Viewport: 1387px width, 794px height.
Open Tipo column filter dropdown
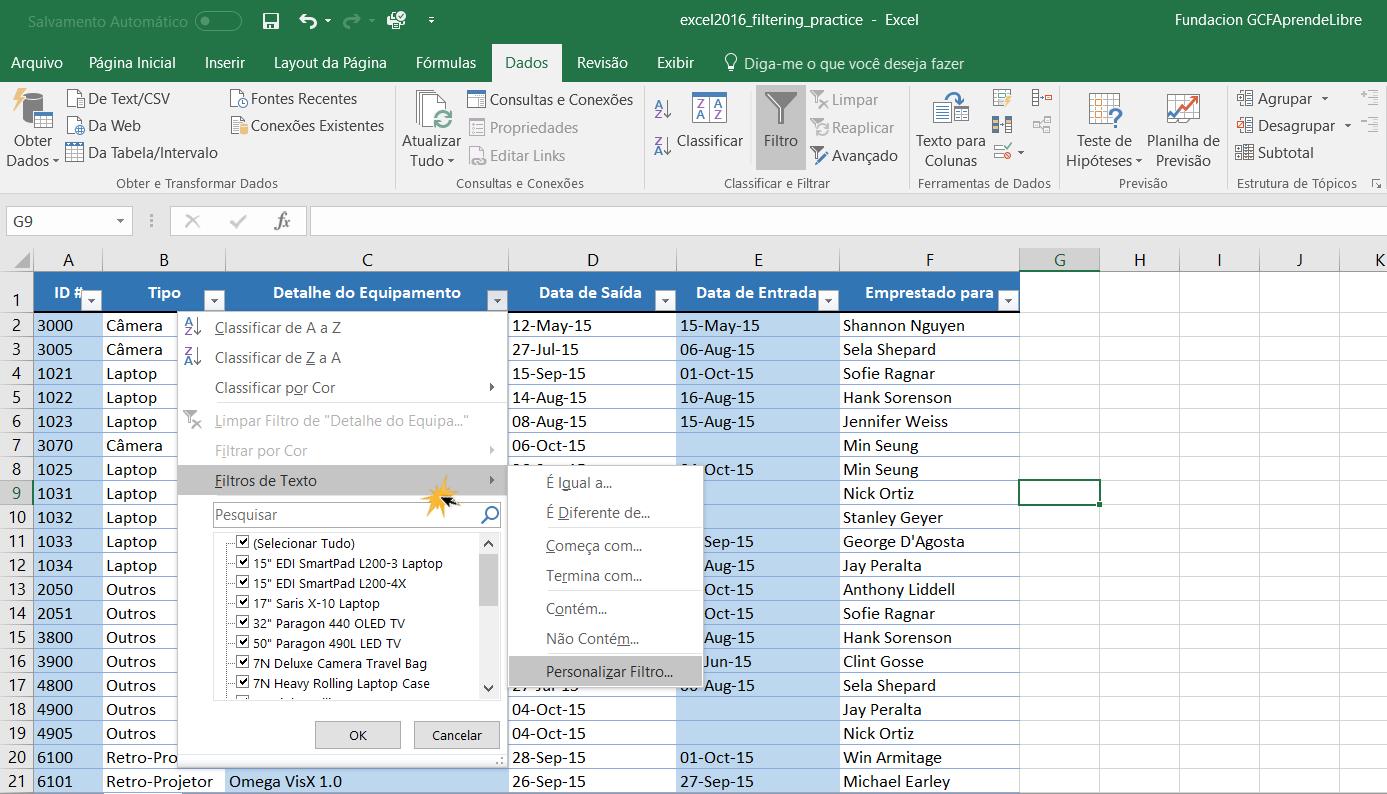point(214,300)
